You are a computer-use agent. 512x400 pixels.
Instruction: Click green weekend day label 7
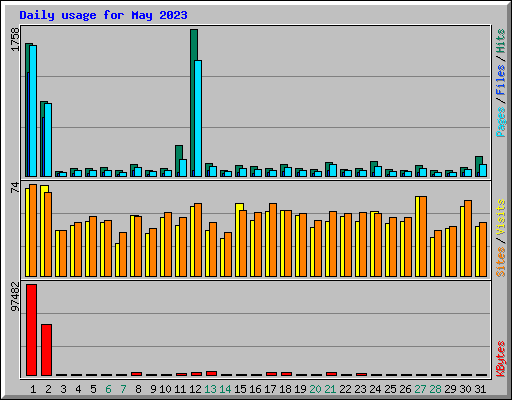123,389
